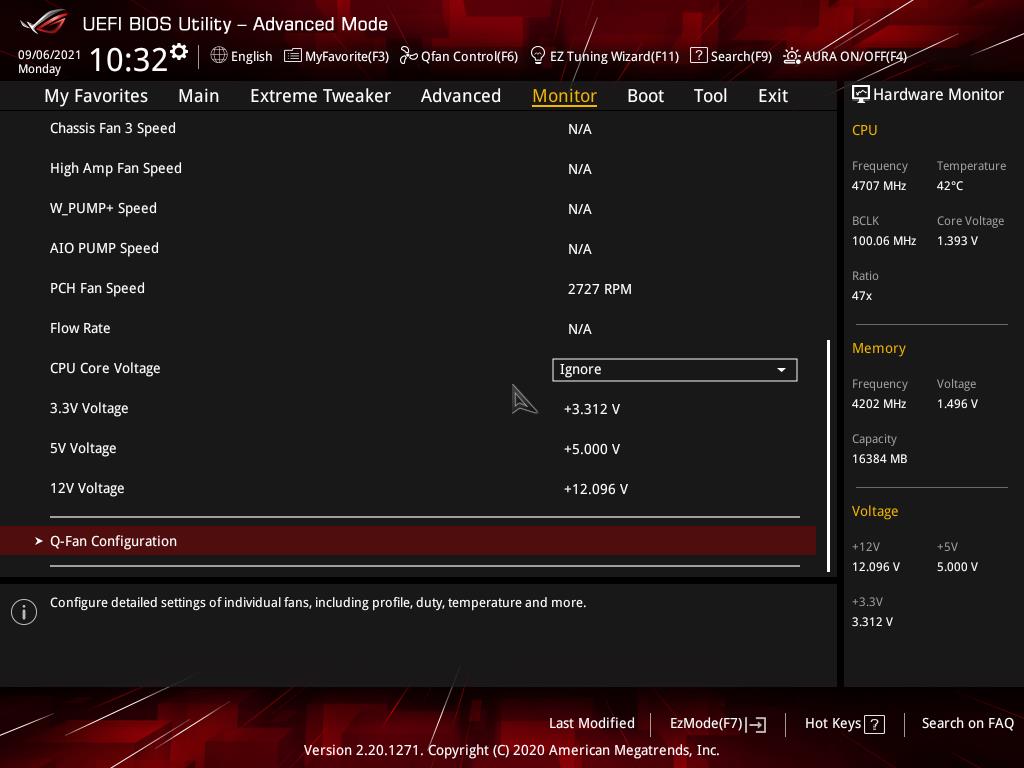This screenshot has height=768, width=1024.
Task: Select 12V Voltage row
Action: tap(408, 488)
